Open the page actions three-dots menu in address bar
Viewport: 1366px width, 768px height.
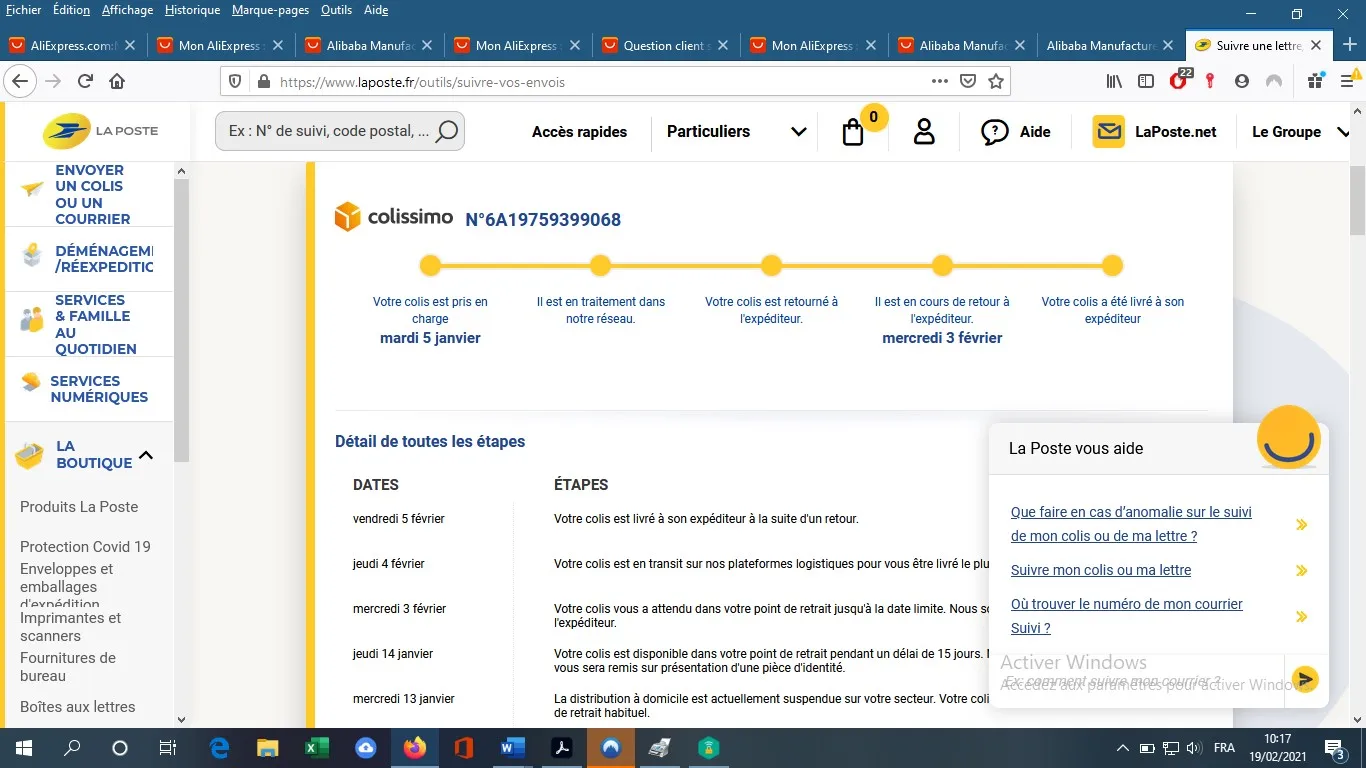click(x=940, y=81)
